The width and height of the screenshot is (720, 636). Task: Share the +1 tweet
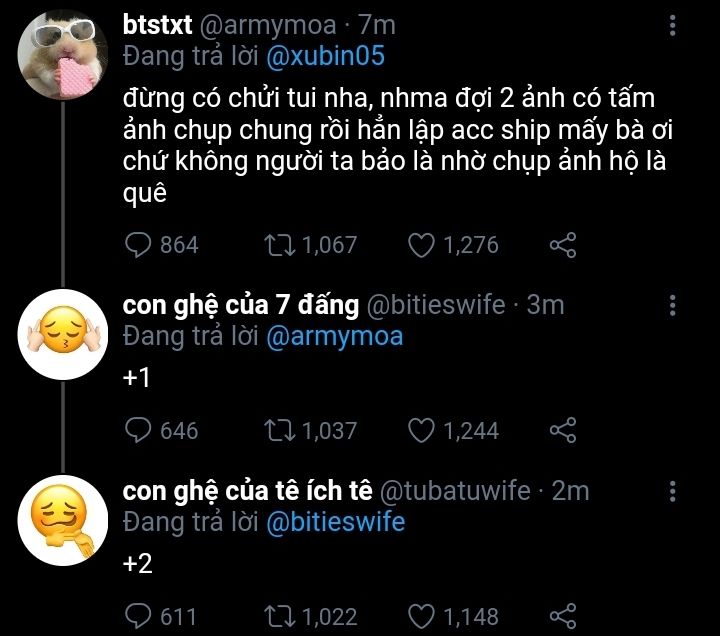pos(562,430)
